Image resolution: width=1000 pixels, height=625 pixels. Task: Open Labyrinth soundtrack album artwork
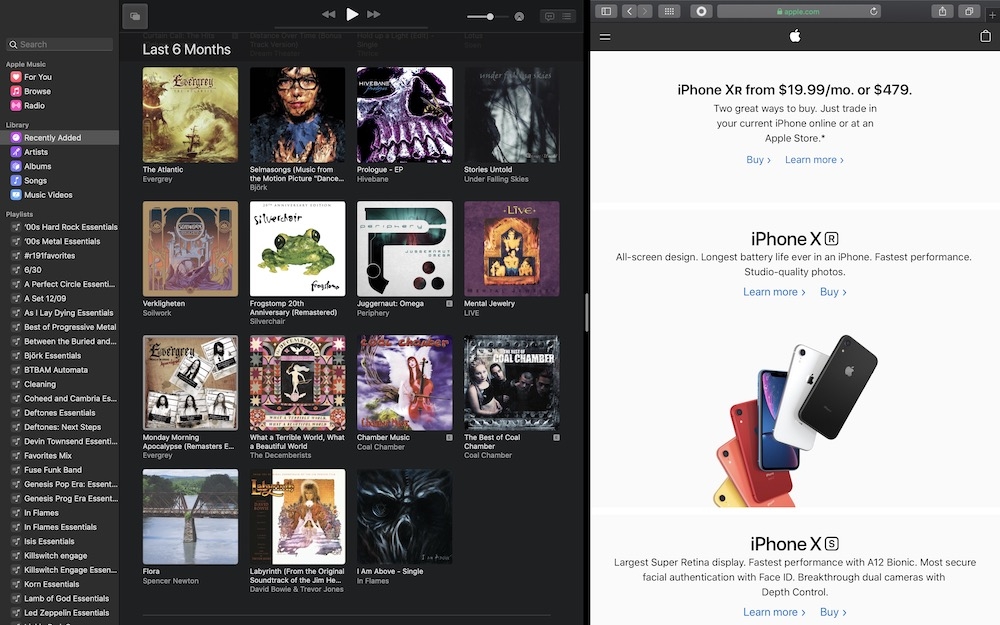(297, 517)
